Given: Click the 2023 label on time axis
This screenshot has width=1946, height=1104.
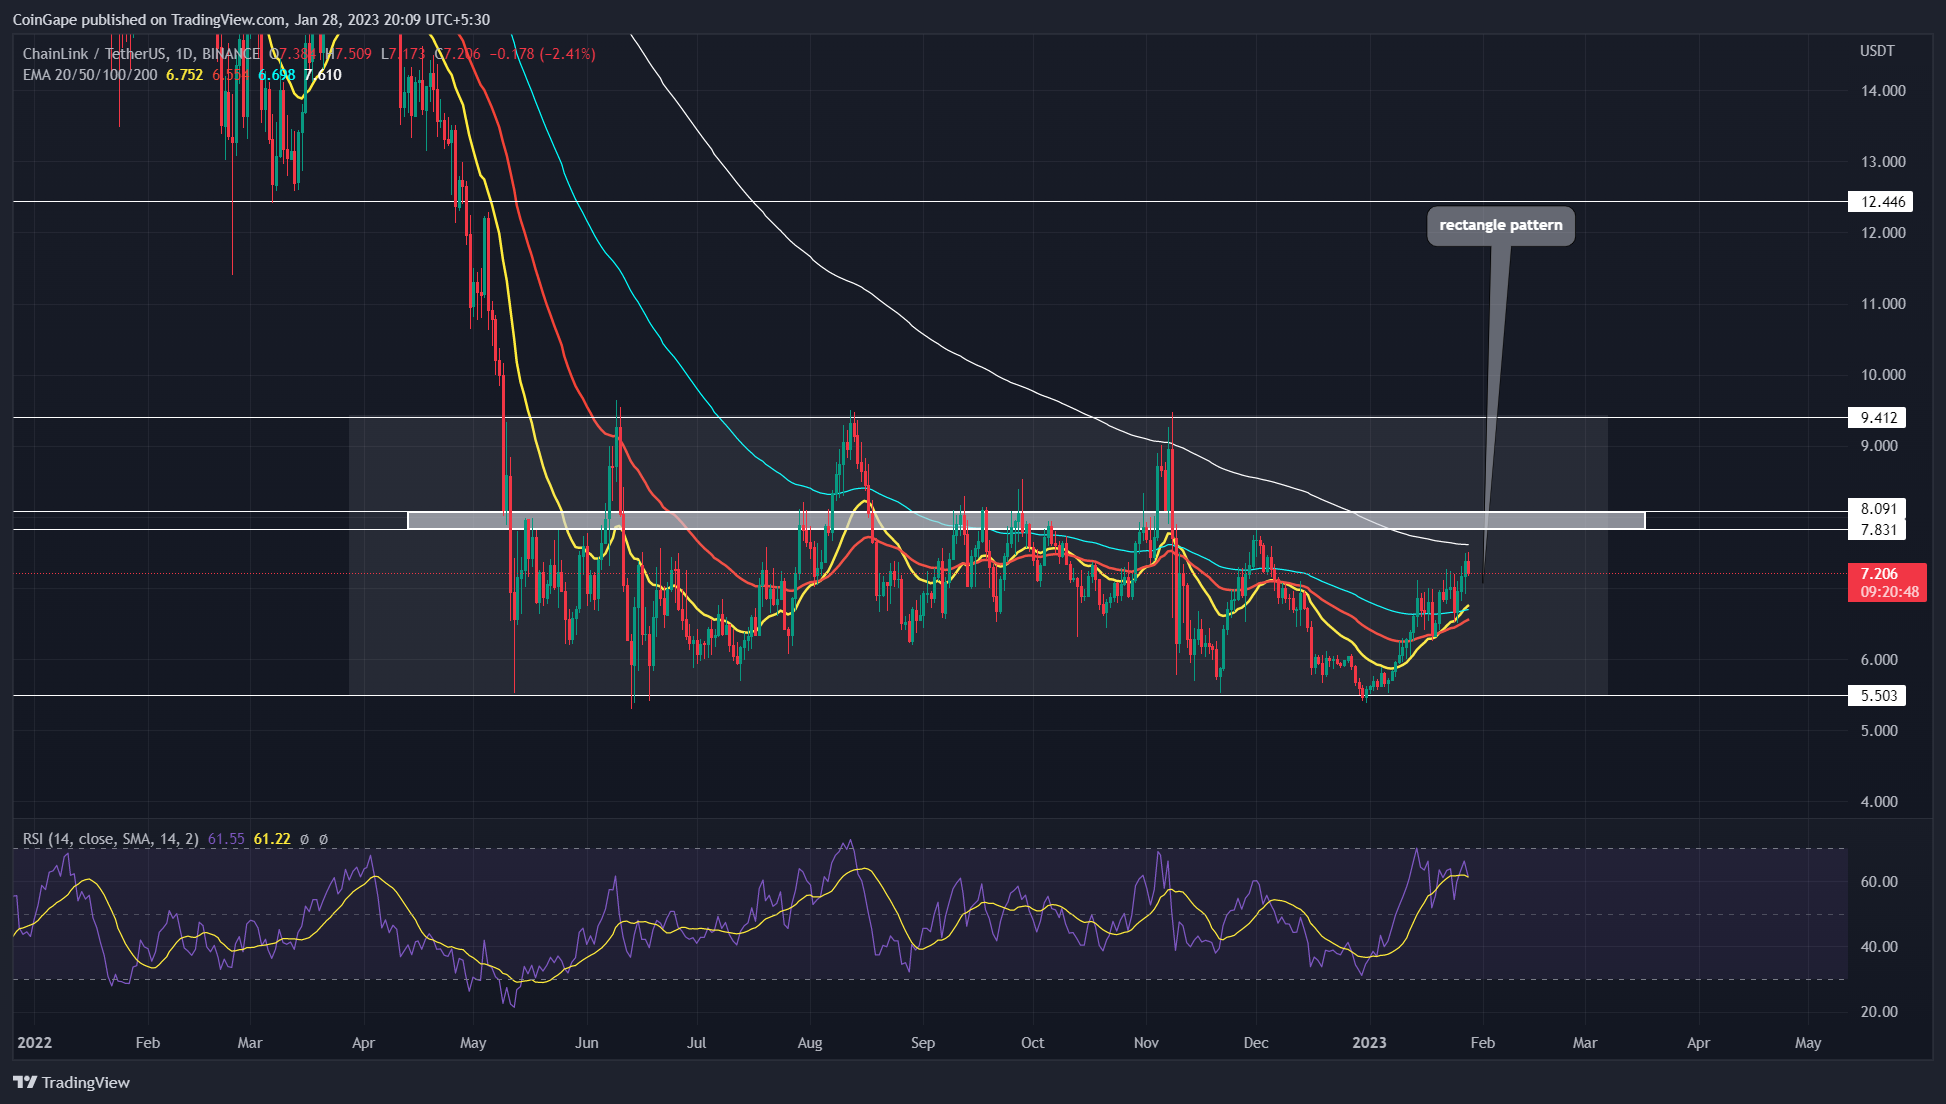Looking at the screenshot, I should [1369, 1043].
